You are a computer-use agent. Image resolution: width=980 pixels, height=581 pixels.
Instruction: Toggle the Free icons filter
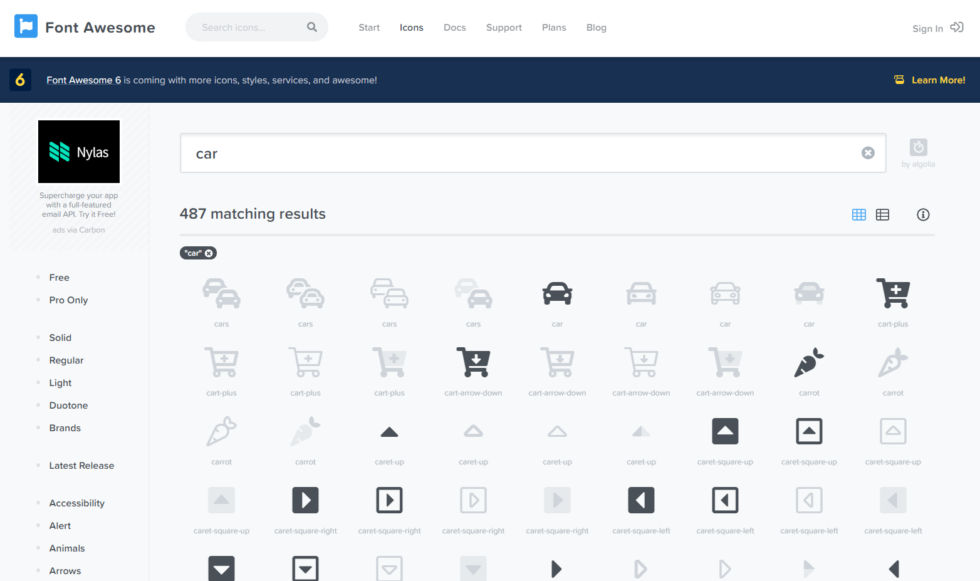click(59, 277)
